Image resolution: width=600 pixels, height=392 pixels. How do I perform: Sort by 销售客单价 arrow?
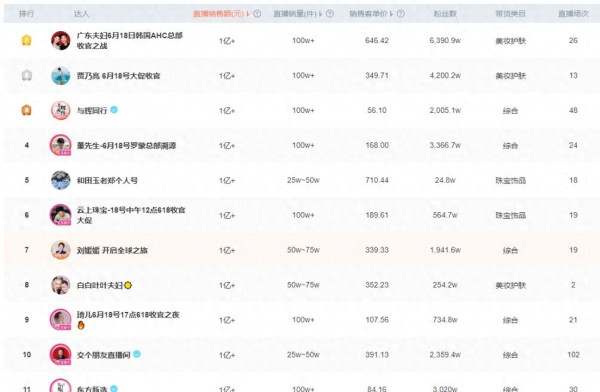point(391,14)
